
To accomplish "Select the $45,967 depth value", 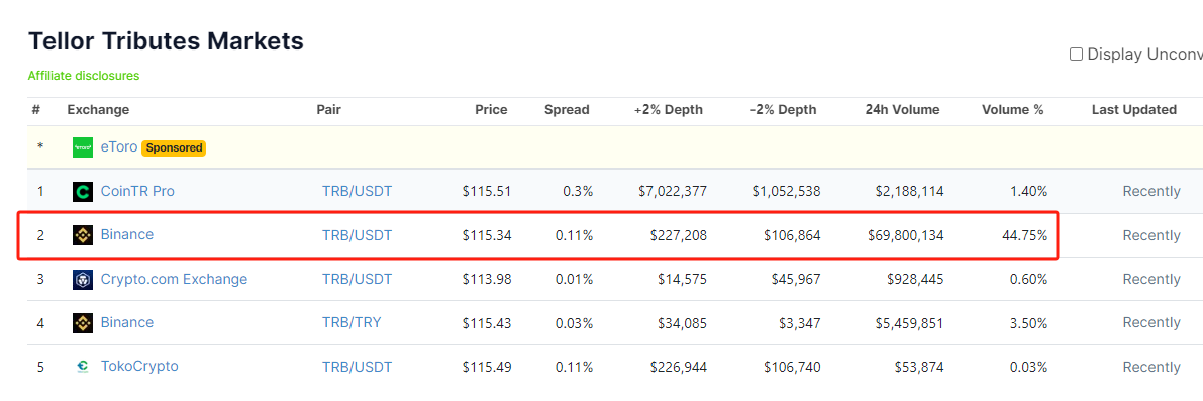I will (x=794, y=279).
